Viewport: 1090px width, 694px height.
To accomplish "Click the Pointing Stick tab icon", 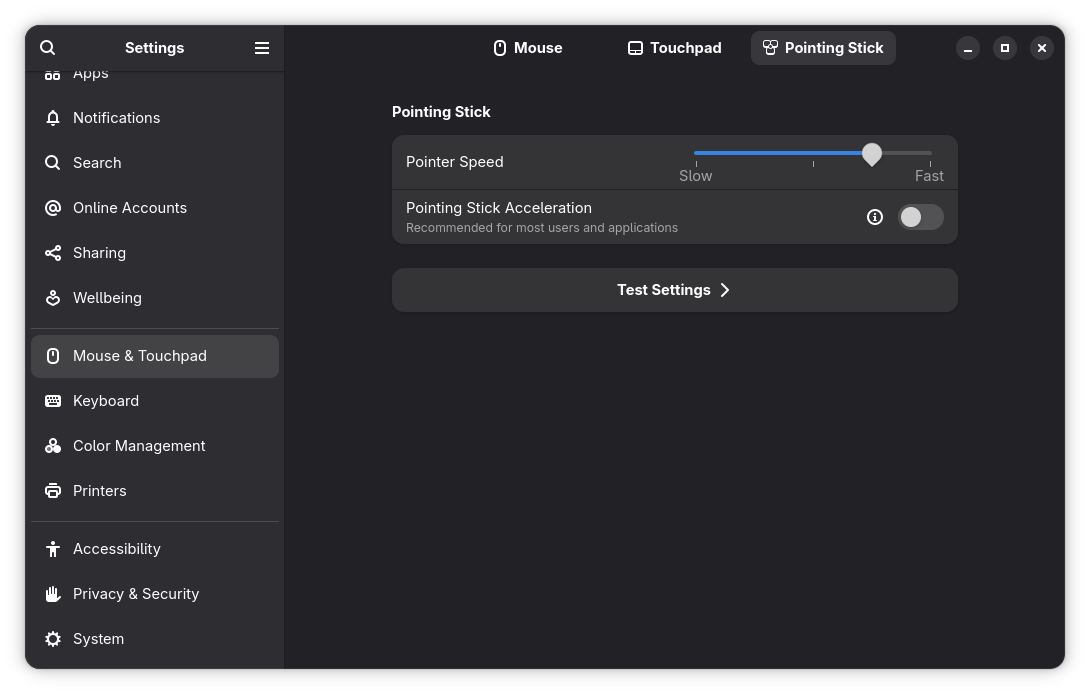I will (x=770, y=47).
